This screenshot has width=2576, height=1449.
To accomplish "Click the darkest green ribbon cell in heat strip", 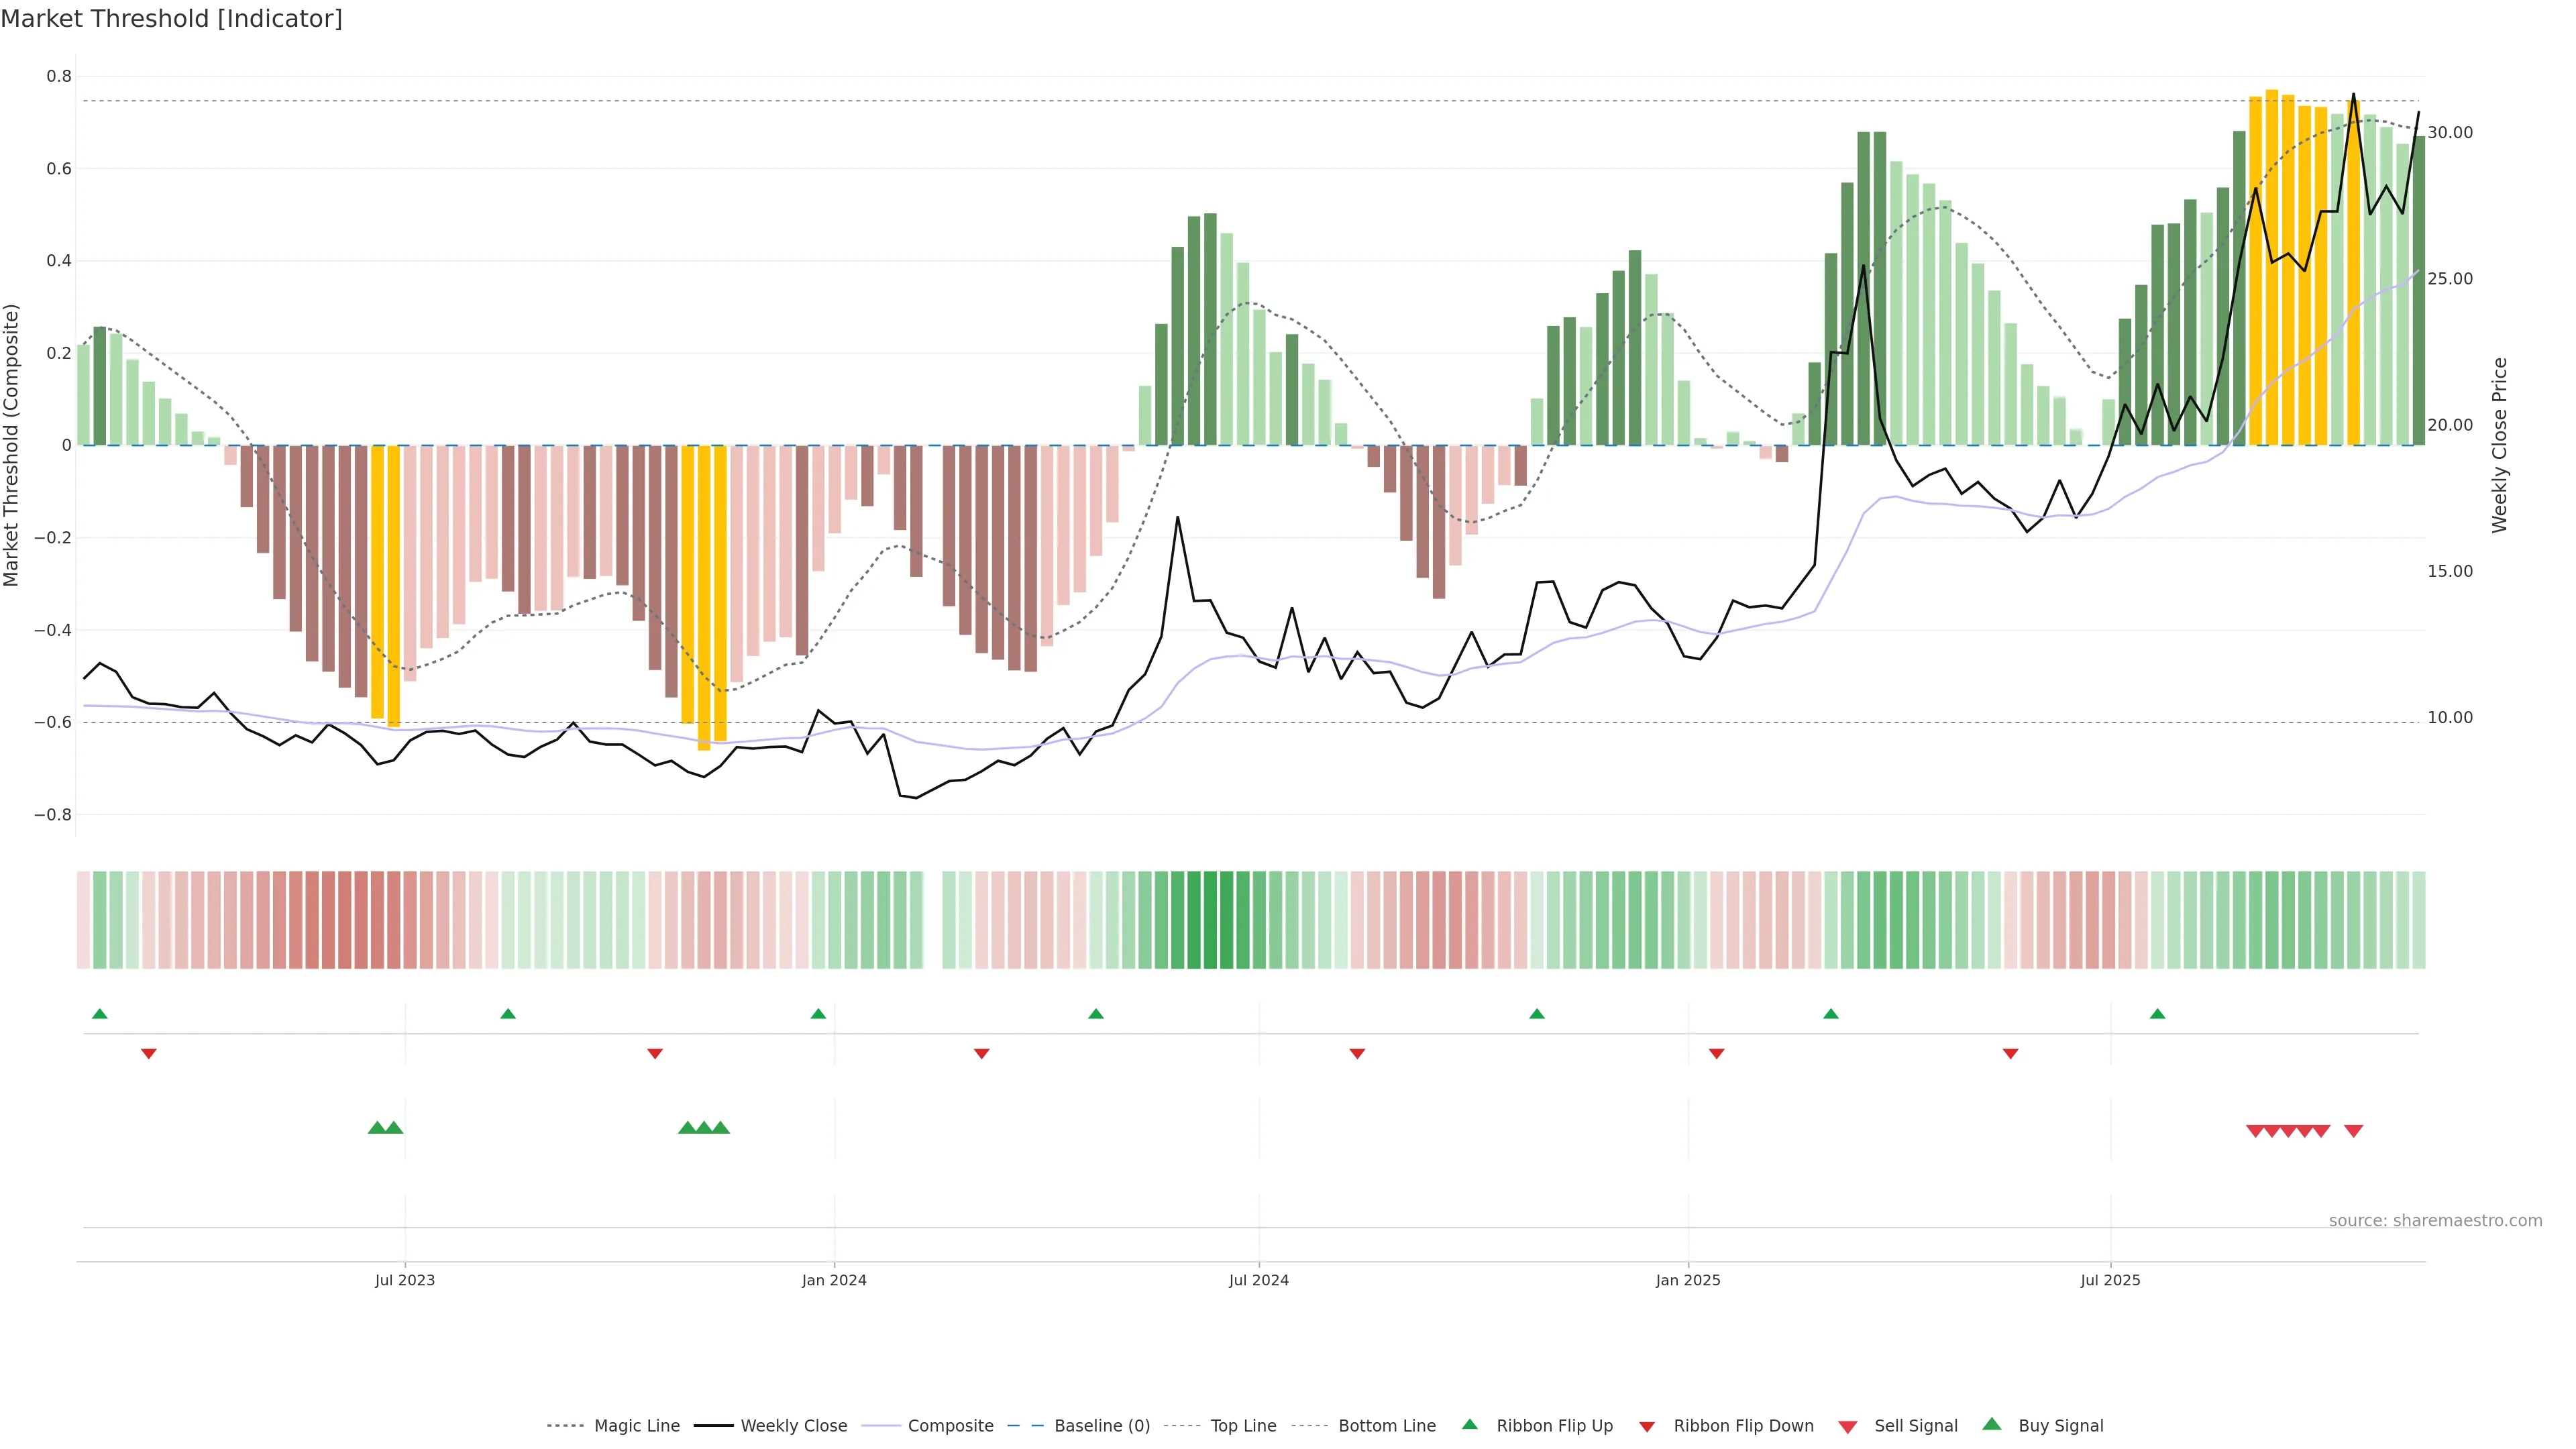I will (x=1210, y=920).
